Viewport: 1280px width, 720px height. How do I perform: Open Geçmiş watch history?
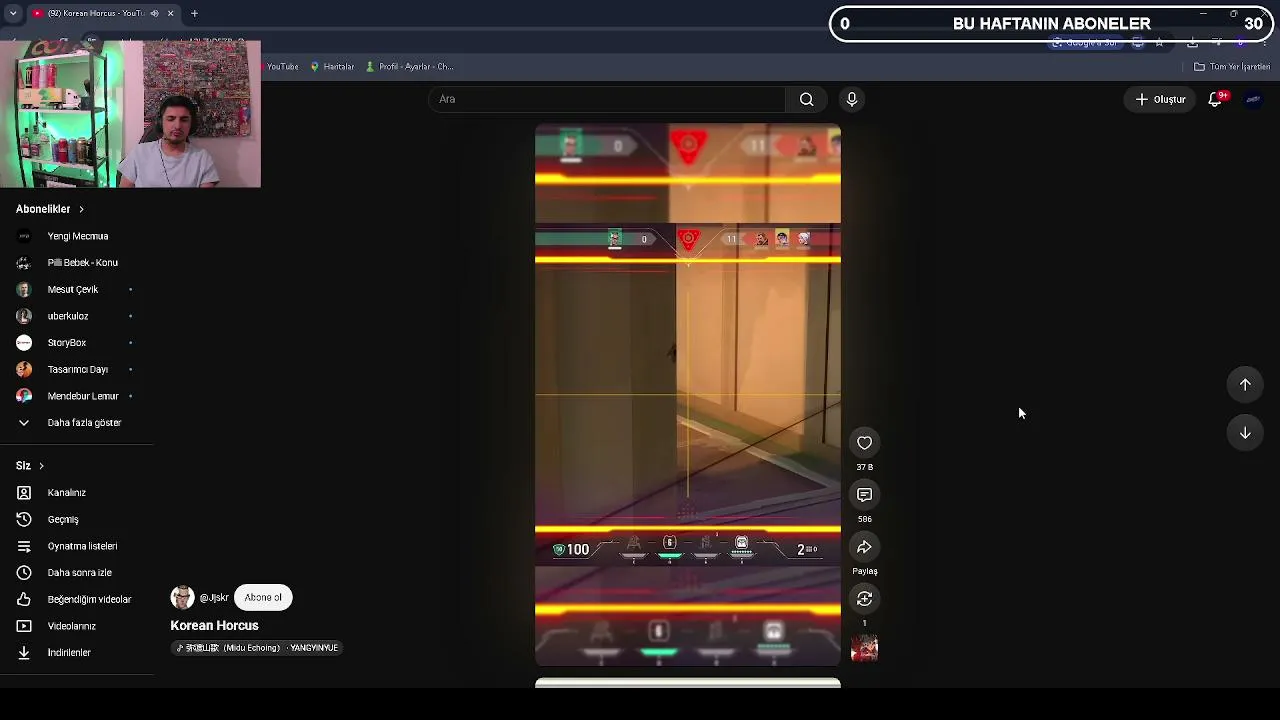coord(77,520)
